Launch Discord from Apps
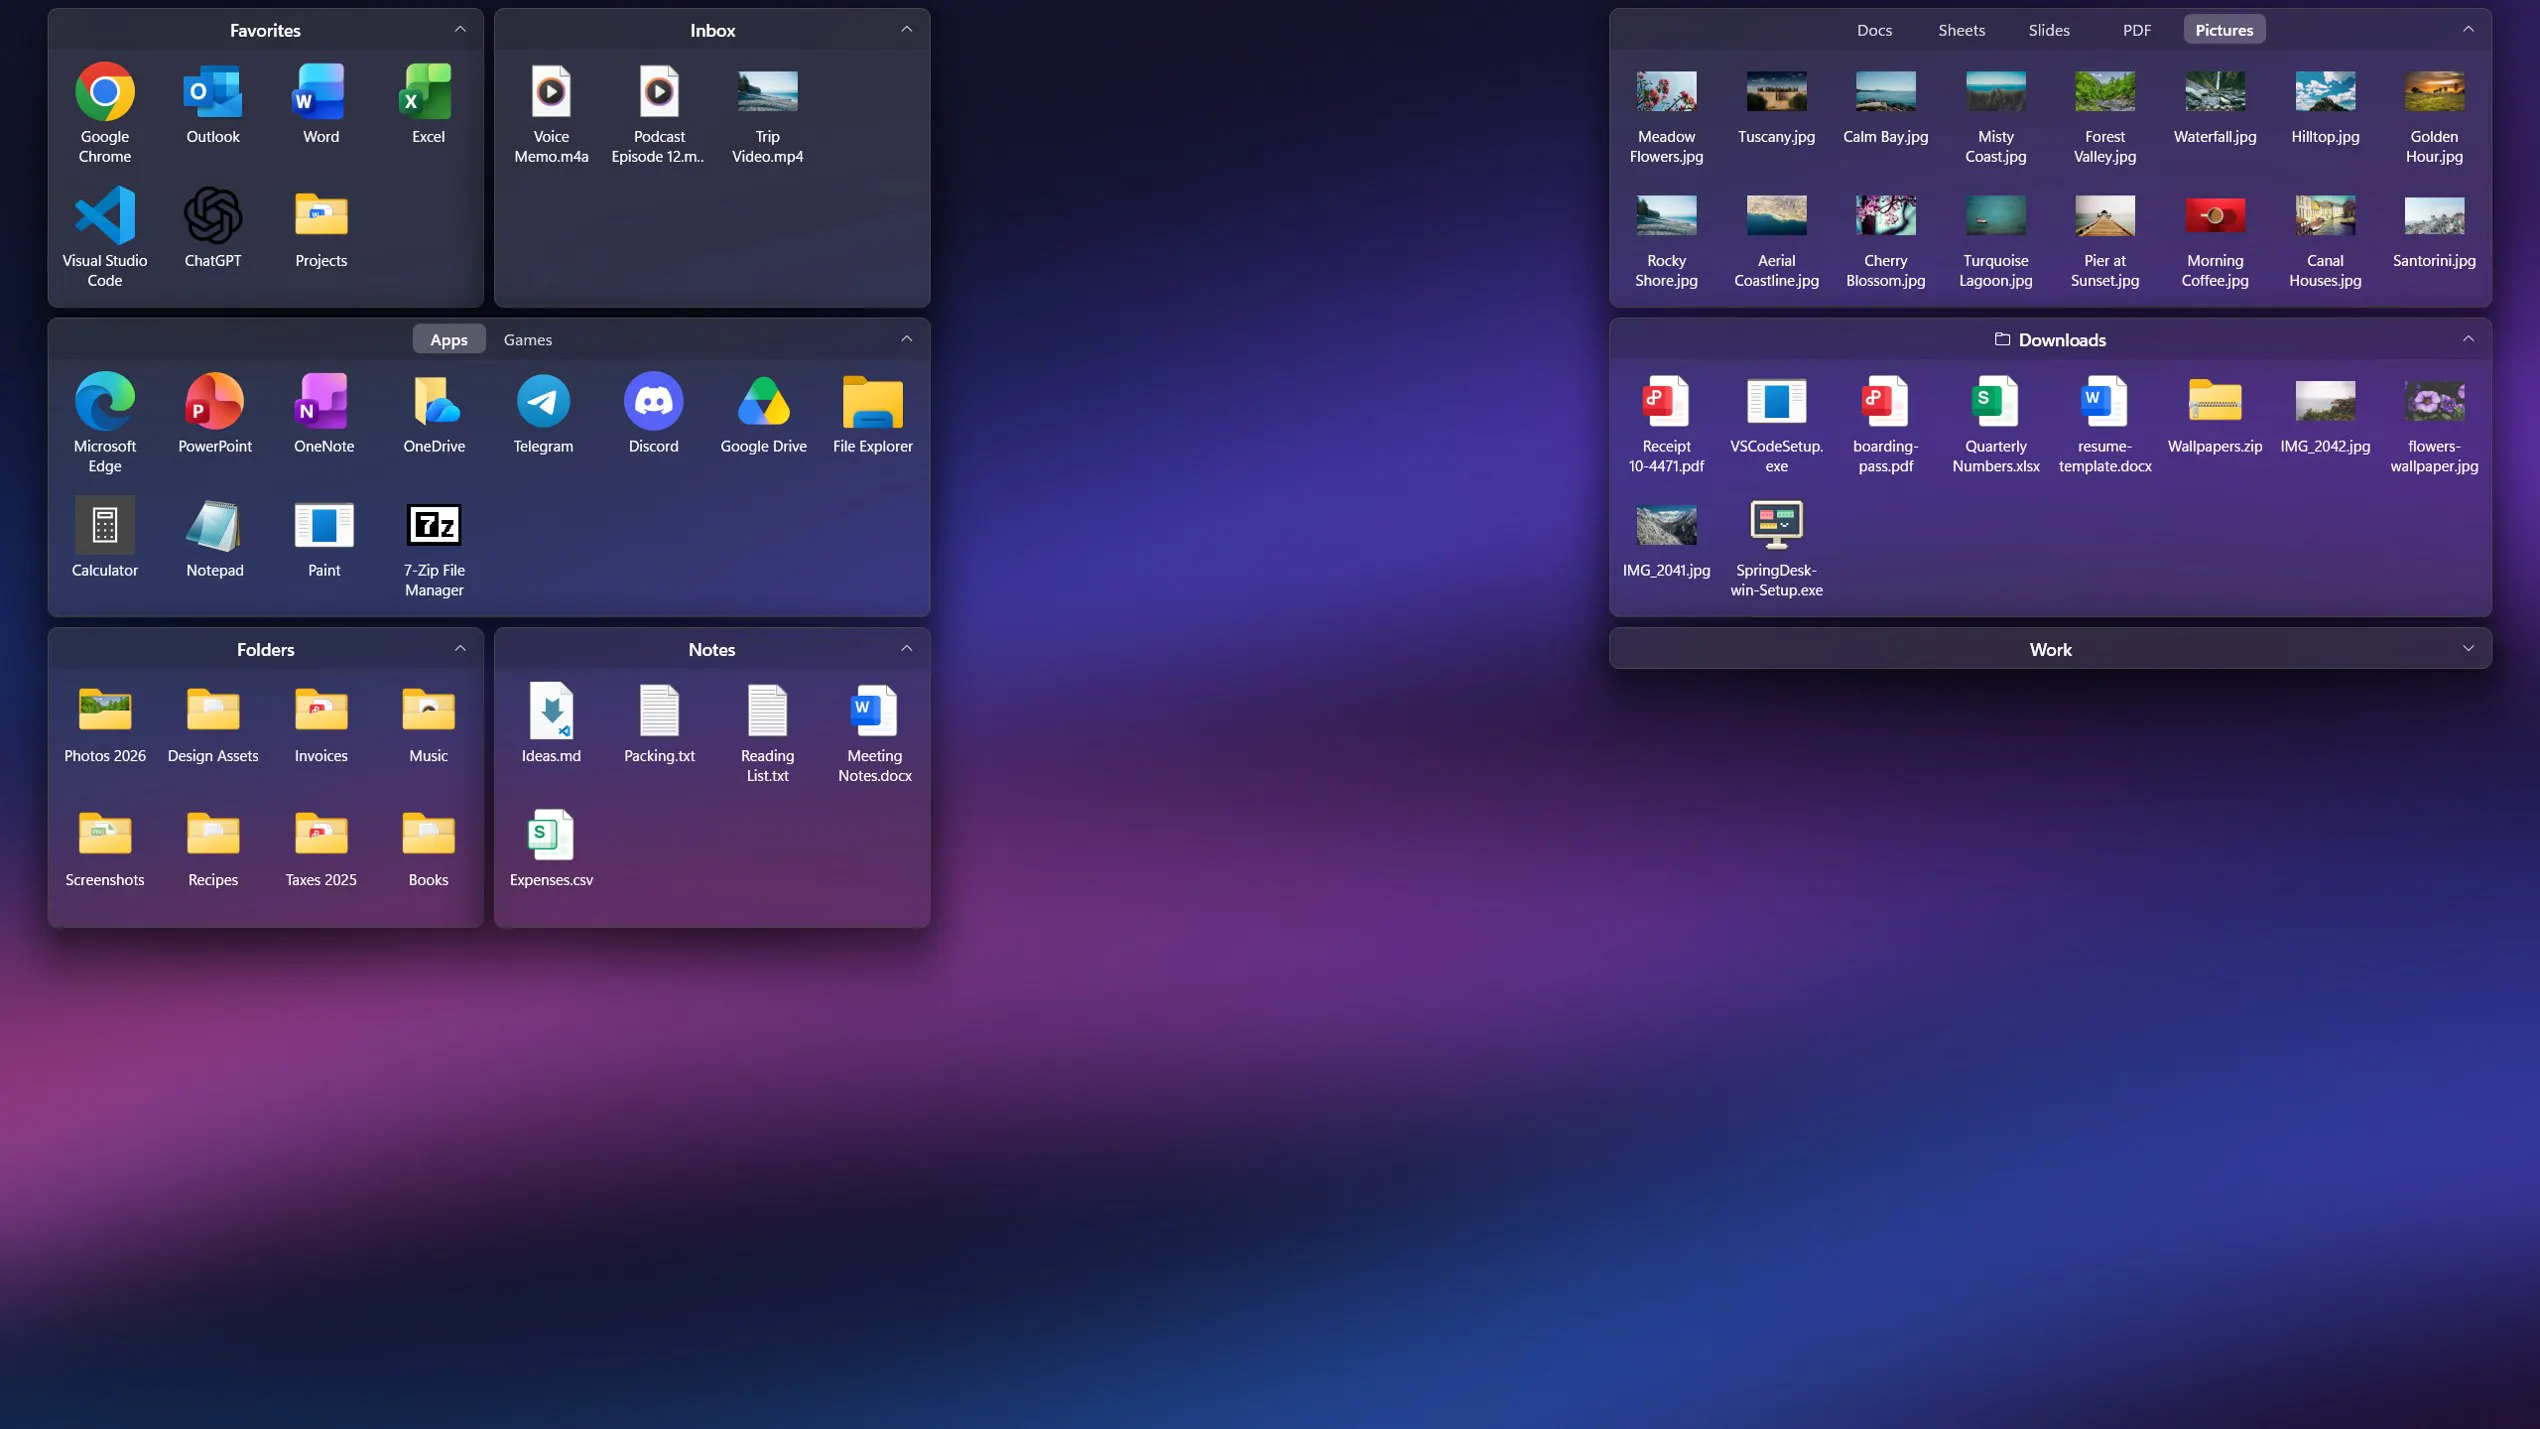Image resolution: width=2540 pixels, height=1429 pixels. point(653,402)
